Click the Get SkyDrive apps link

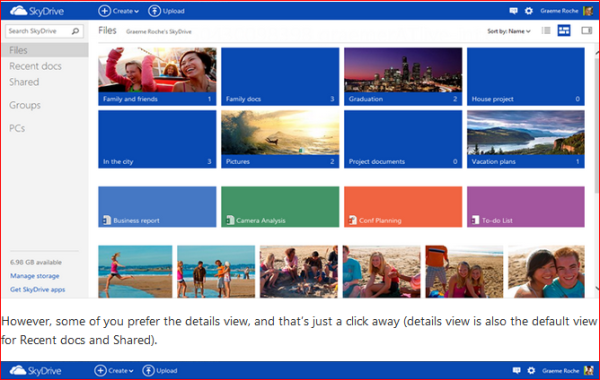(x=38, y=289)
